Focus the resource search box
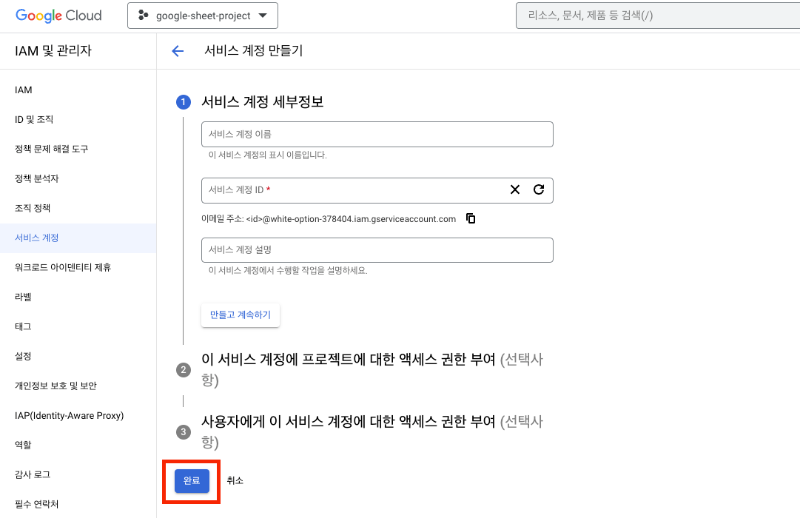 point(658,16)
